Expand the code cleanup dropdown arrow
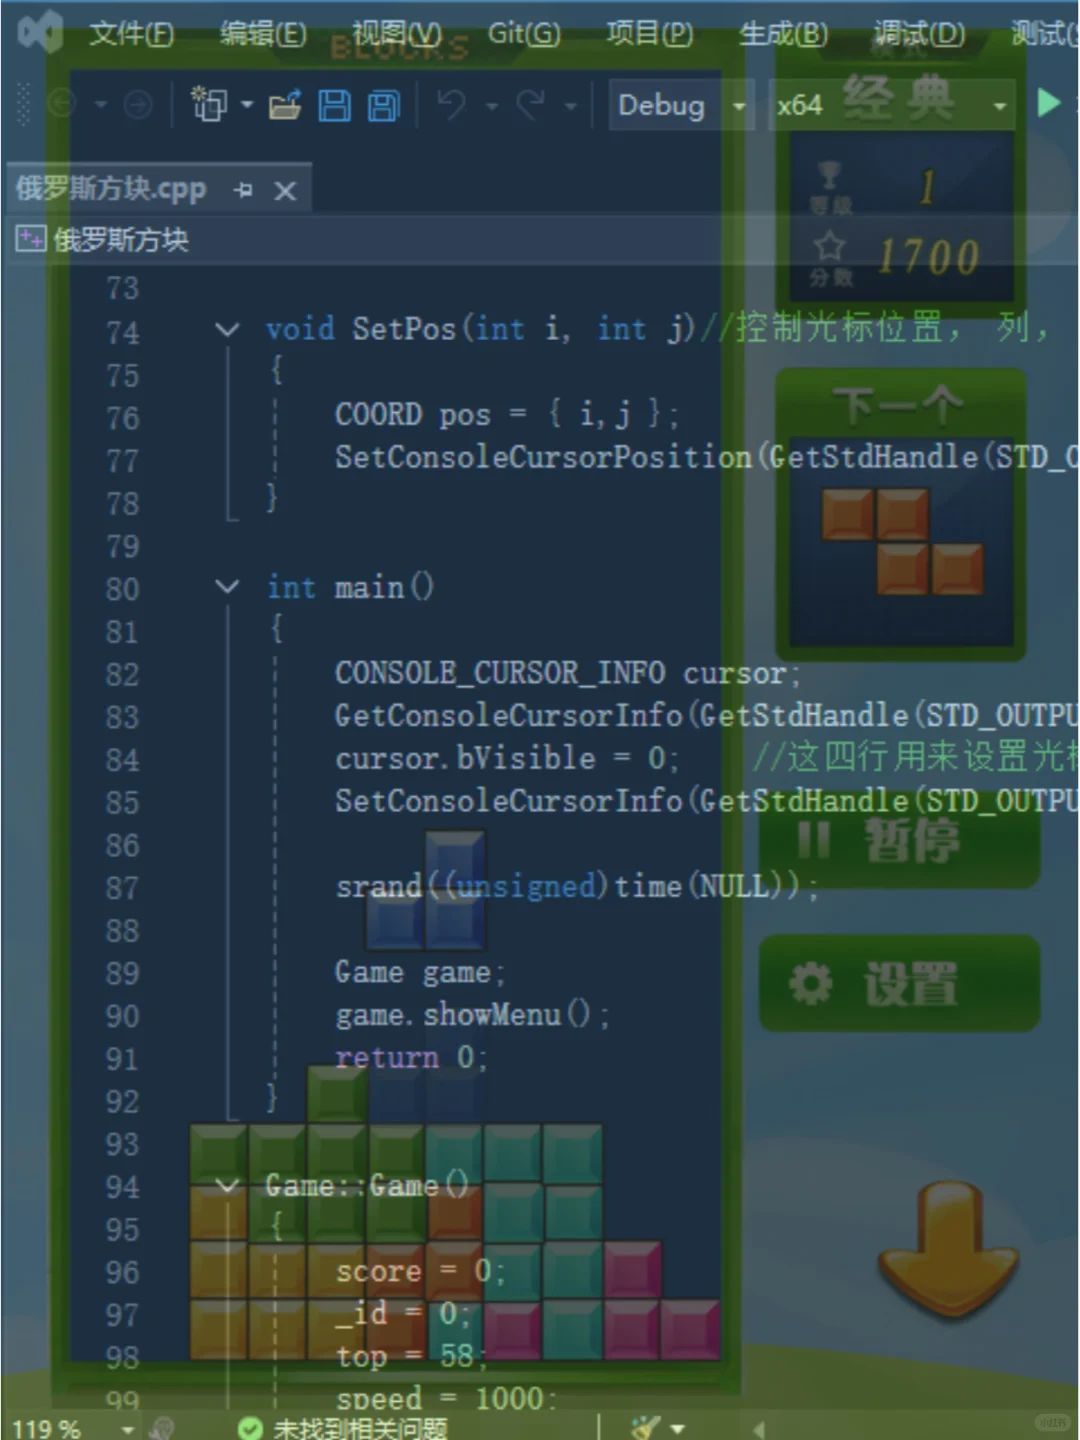Image resolution: width=1080 pixels, height=1440 pixels. pyautogui.click(x=677, y=1429)
